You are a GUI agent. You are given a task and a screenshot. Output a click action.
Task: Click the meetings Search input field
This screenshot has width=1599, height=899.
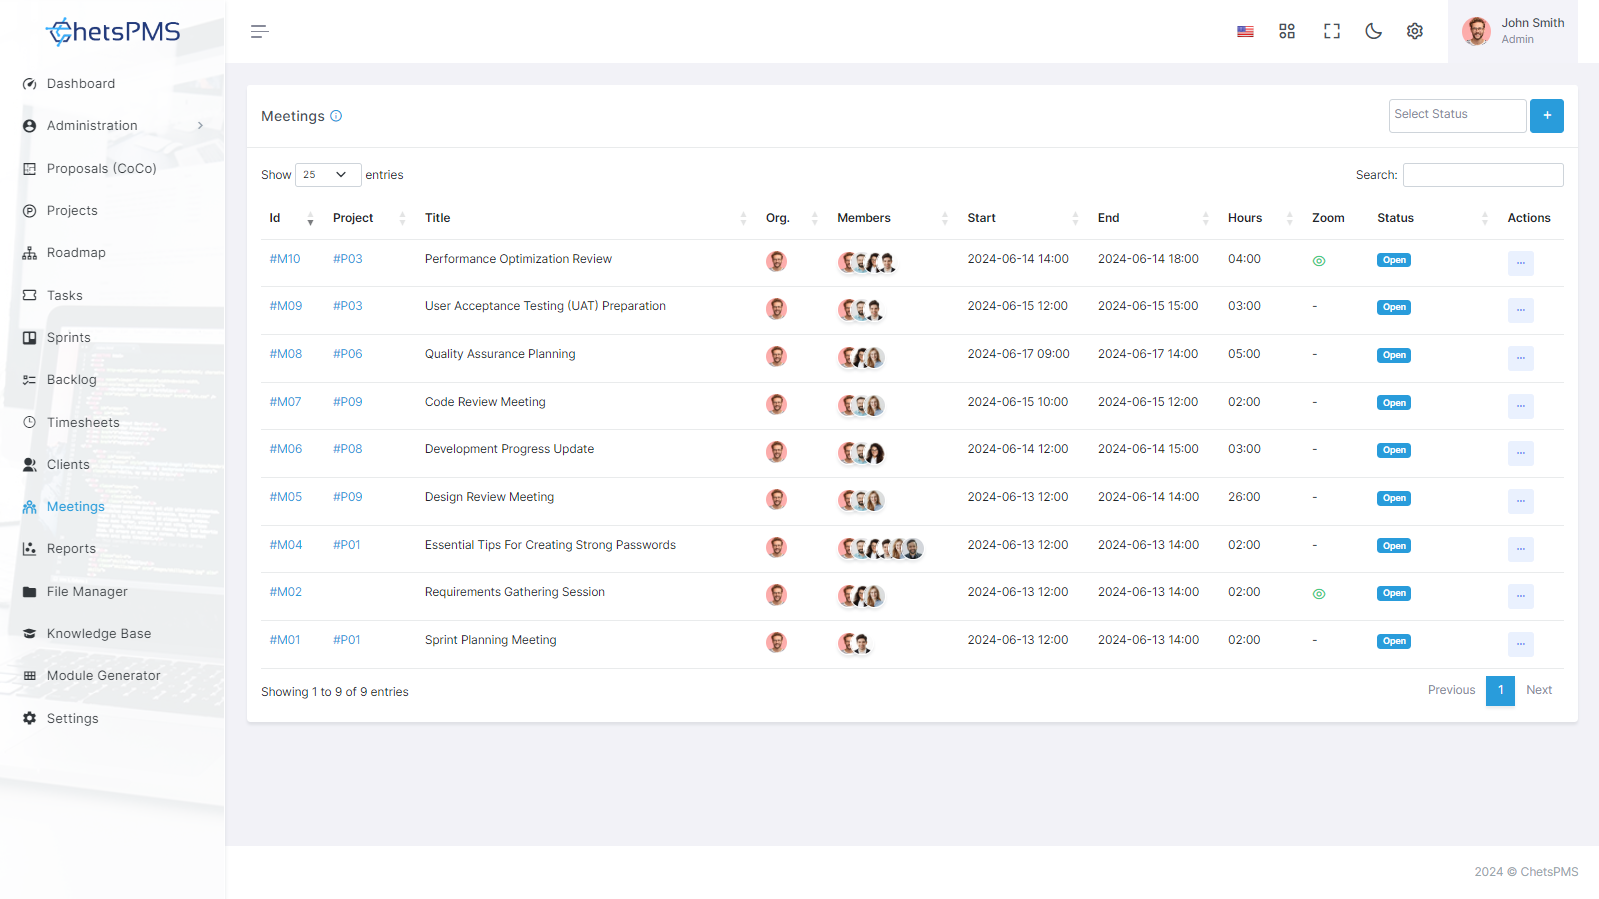1483,175
